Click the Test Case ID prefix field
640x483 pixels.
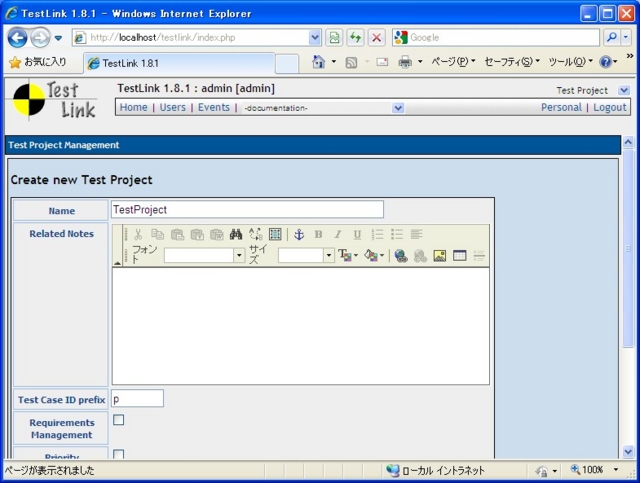(x=138, y=398)
